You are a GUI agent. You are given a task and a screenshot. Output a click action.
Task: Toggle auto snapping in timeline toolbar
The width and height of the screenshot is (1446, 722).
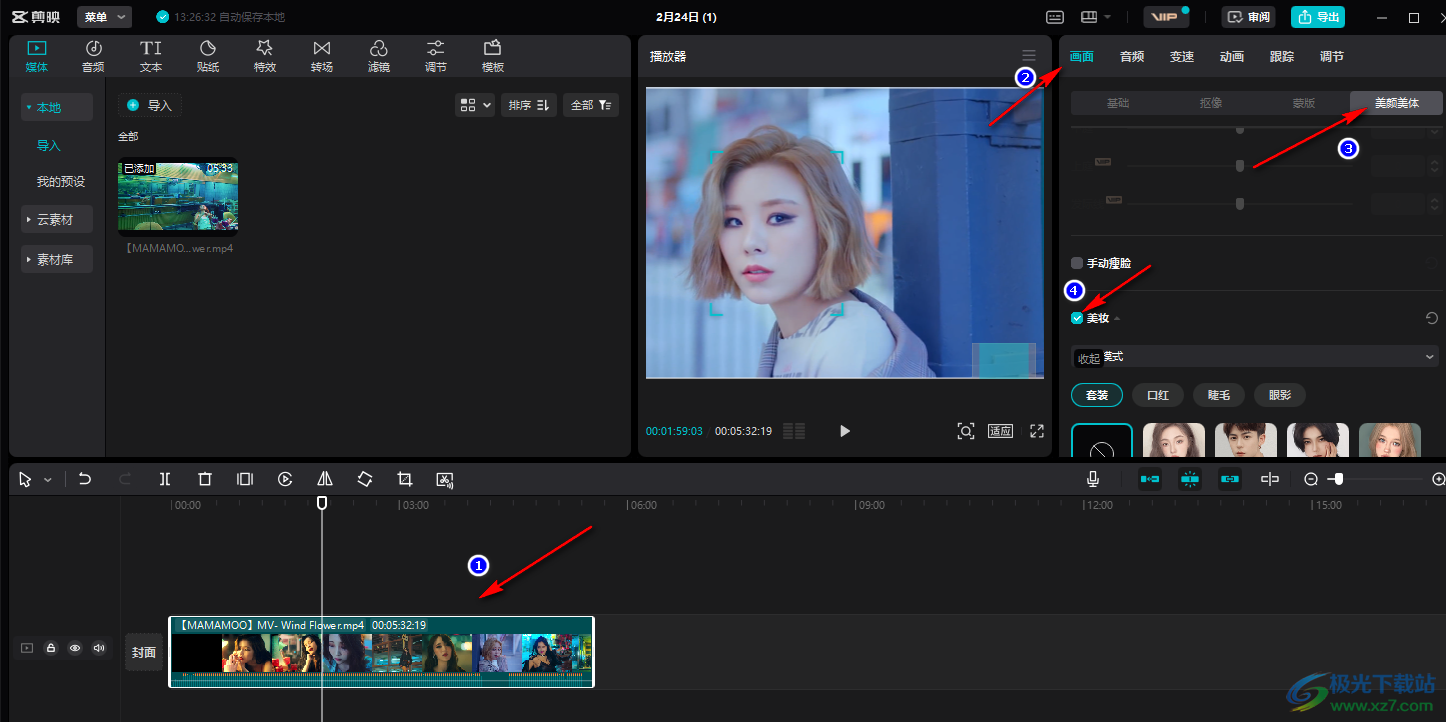tap(1190, 479)
